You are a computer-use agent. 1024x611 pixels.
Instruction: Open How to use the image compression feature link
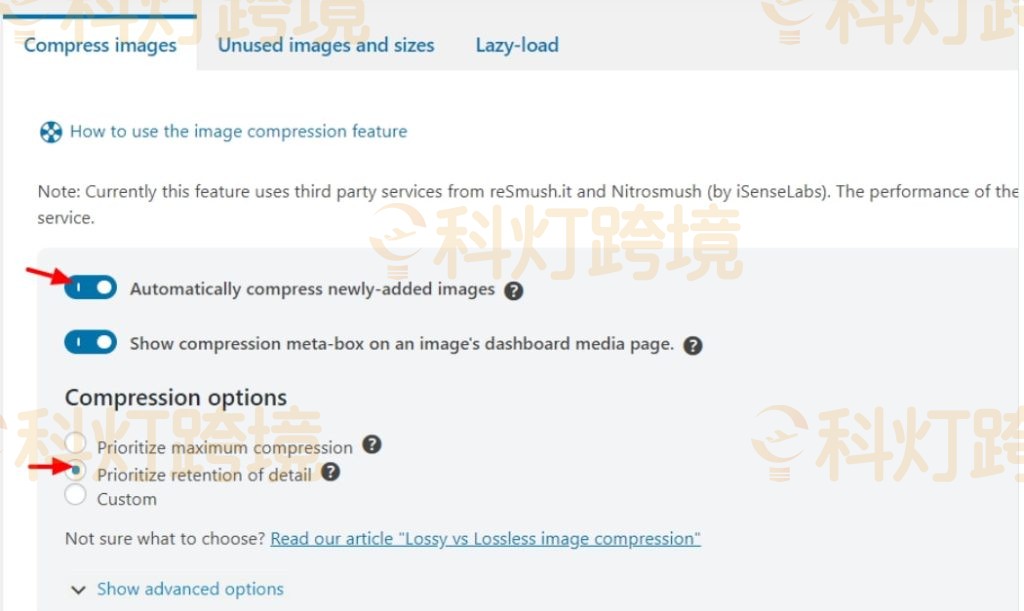pos(238,131)
